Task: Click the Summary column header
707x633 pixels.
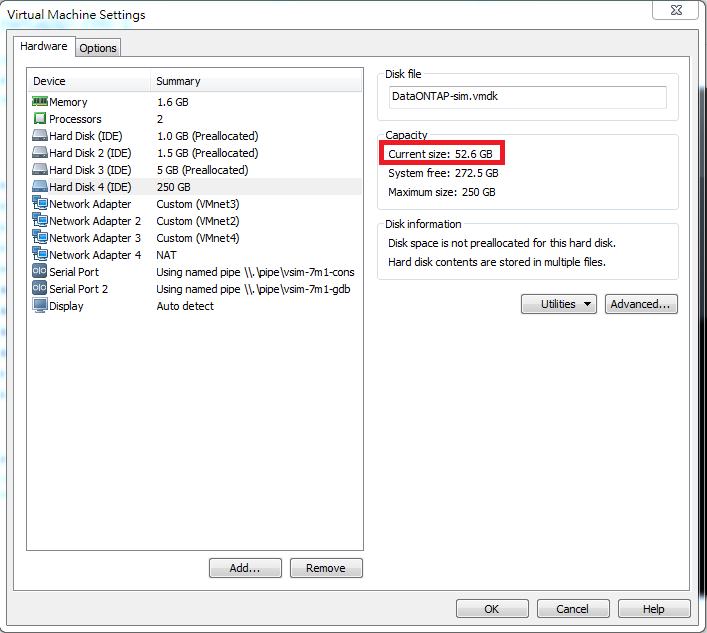Action: pyautogui.click(x=256, y=81)
